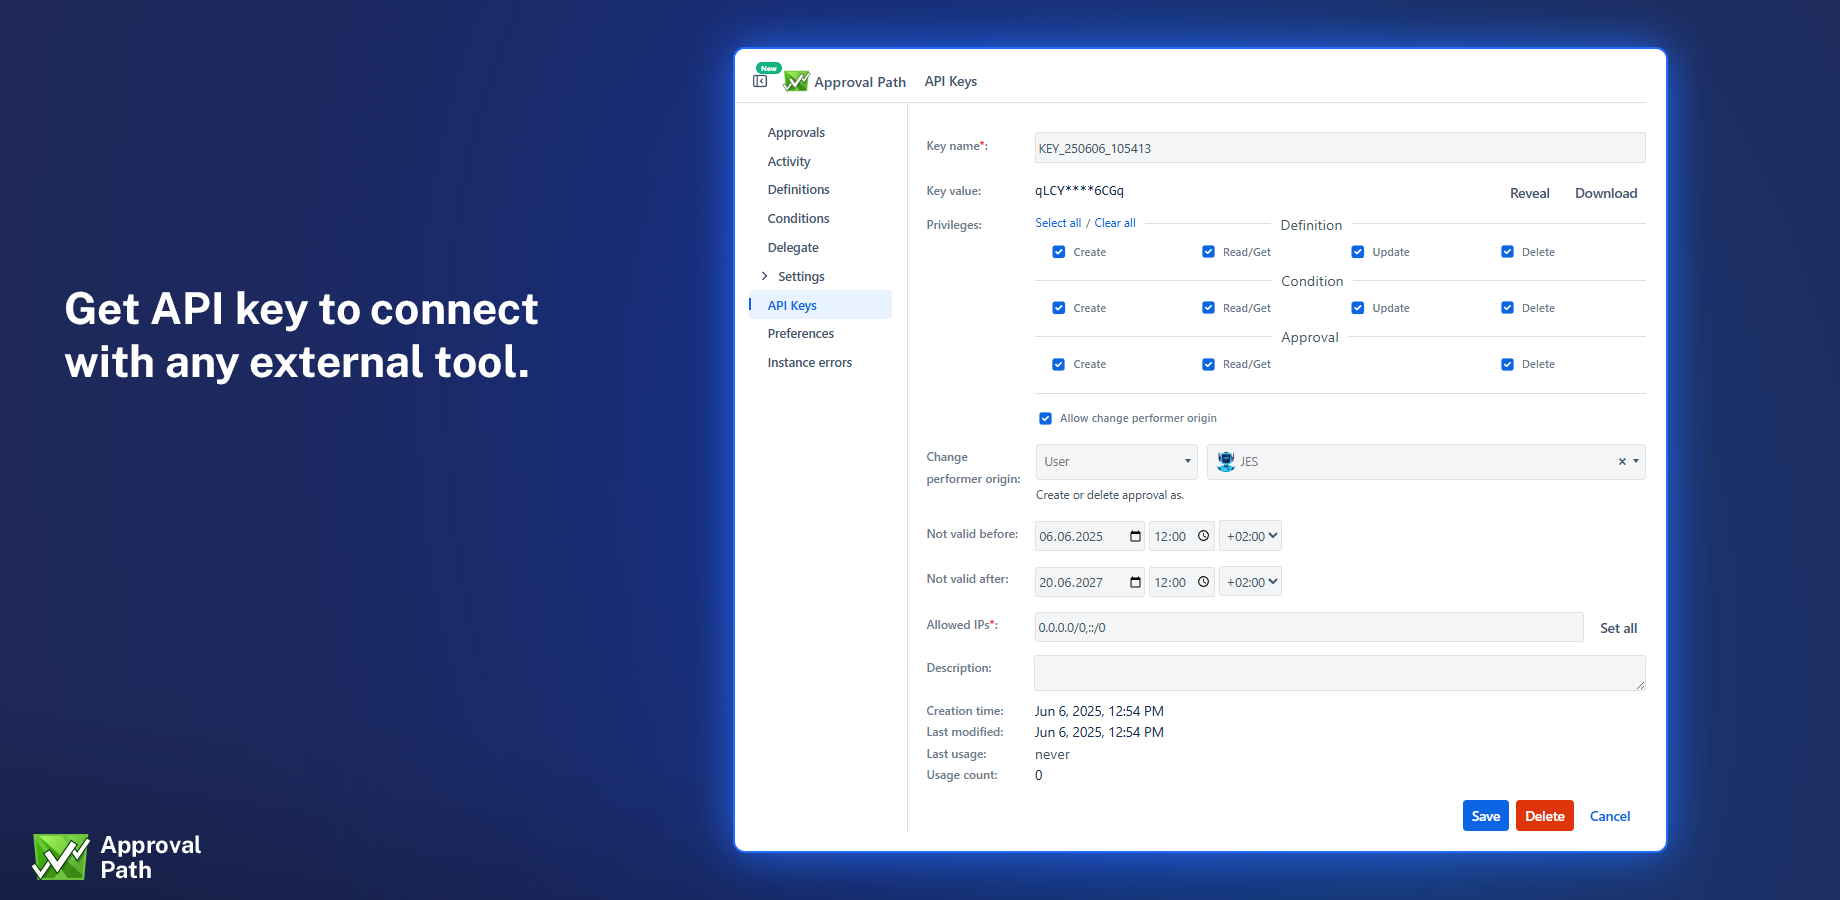Toggle Definition Create checkbox
1840x900 pixels.
click(1058, 252)
